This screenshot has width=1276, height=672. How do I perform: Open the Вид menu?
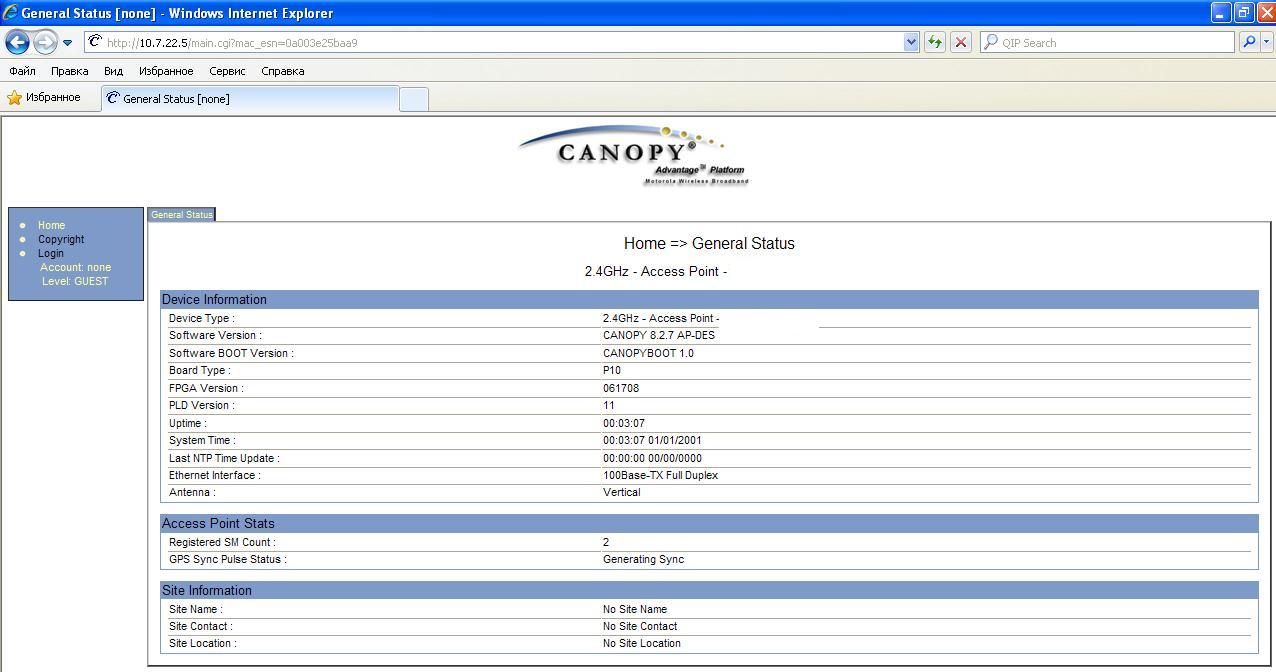pyautogui.click(x=113, y=71)
